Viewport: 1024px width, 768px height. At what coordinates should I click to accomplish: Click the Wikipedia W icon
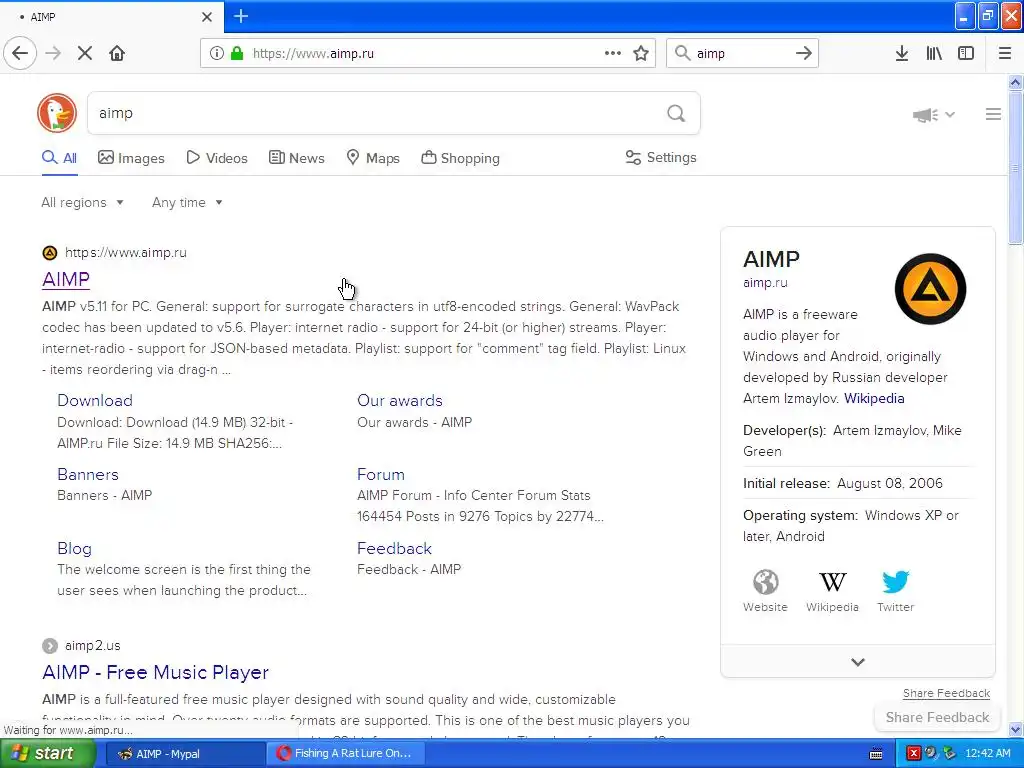[833, 581]
